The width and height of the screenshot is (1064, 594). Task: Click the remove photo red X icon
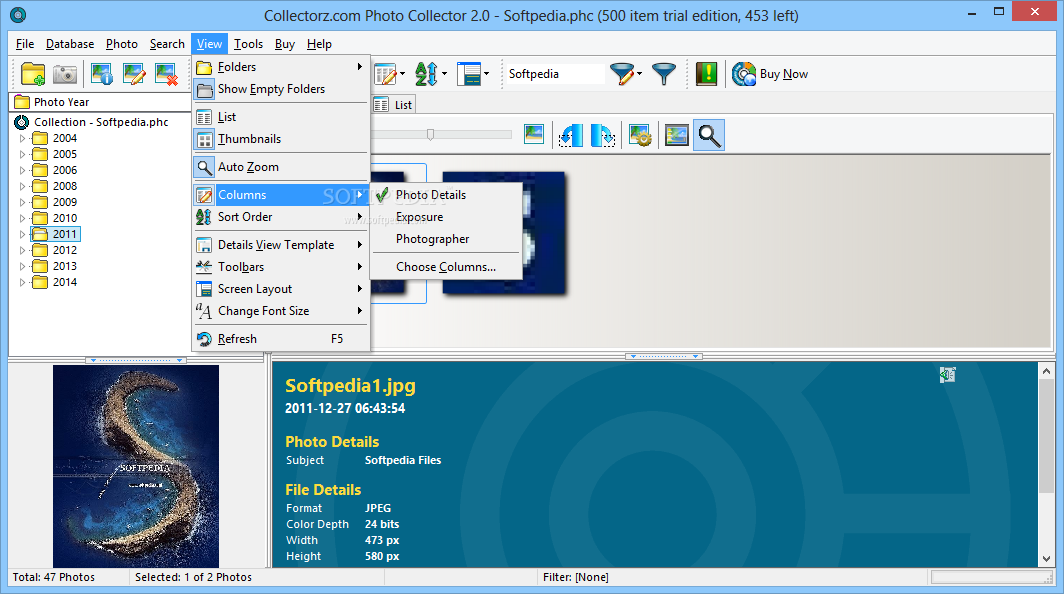click(166, 74)
